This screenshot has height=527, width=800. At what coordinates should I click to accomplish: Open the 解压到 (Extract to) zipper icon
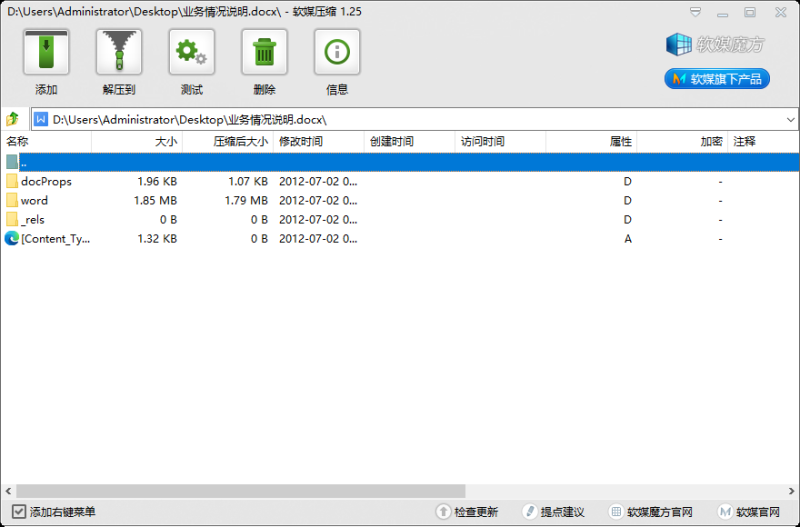(119, 52)
